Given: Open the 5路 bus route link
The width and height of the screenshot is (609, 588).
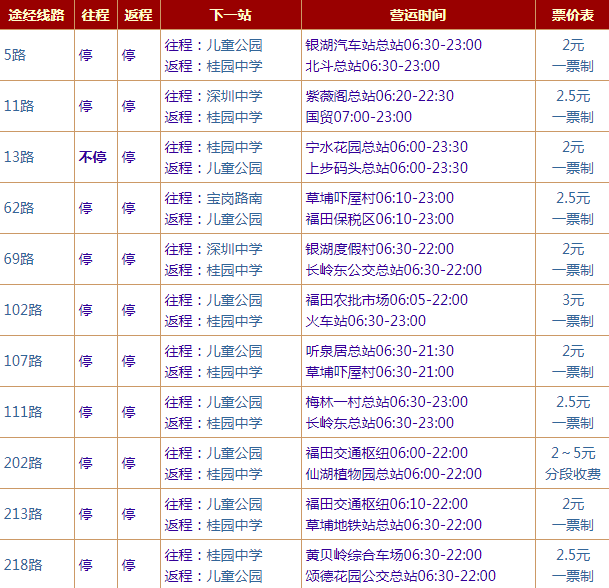Looking at the screenshot, I should coord(15,55).
